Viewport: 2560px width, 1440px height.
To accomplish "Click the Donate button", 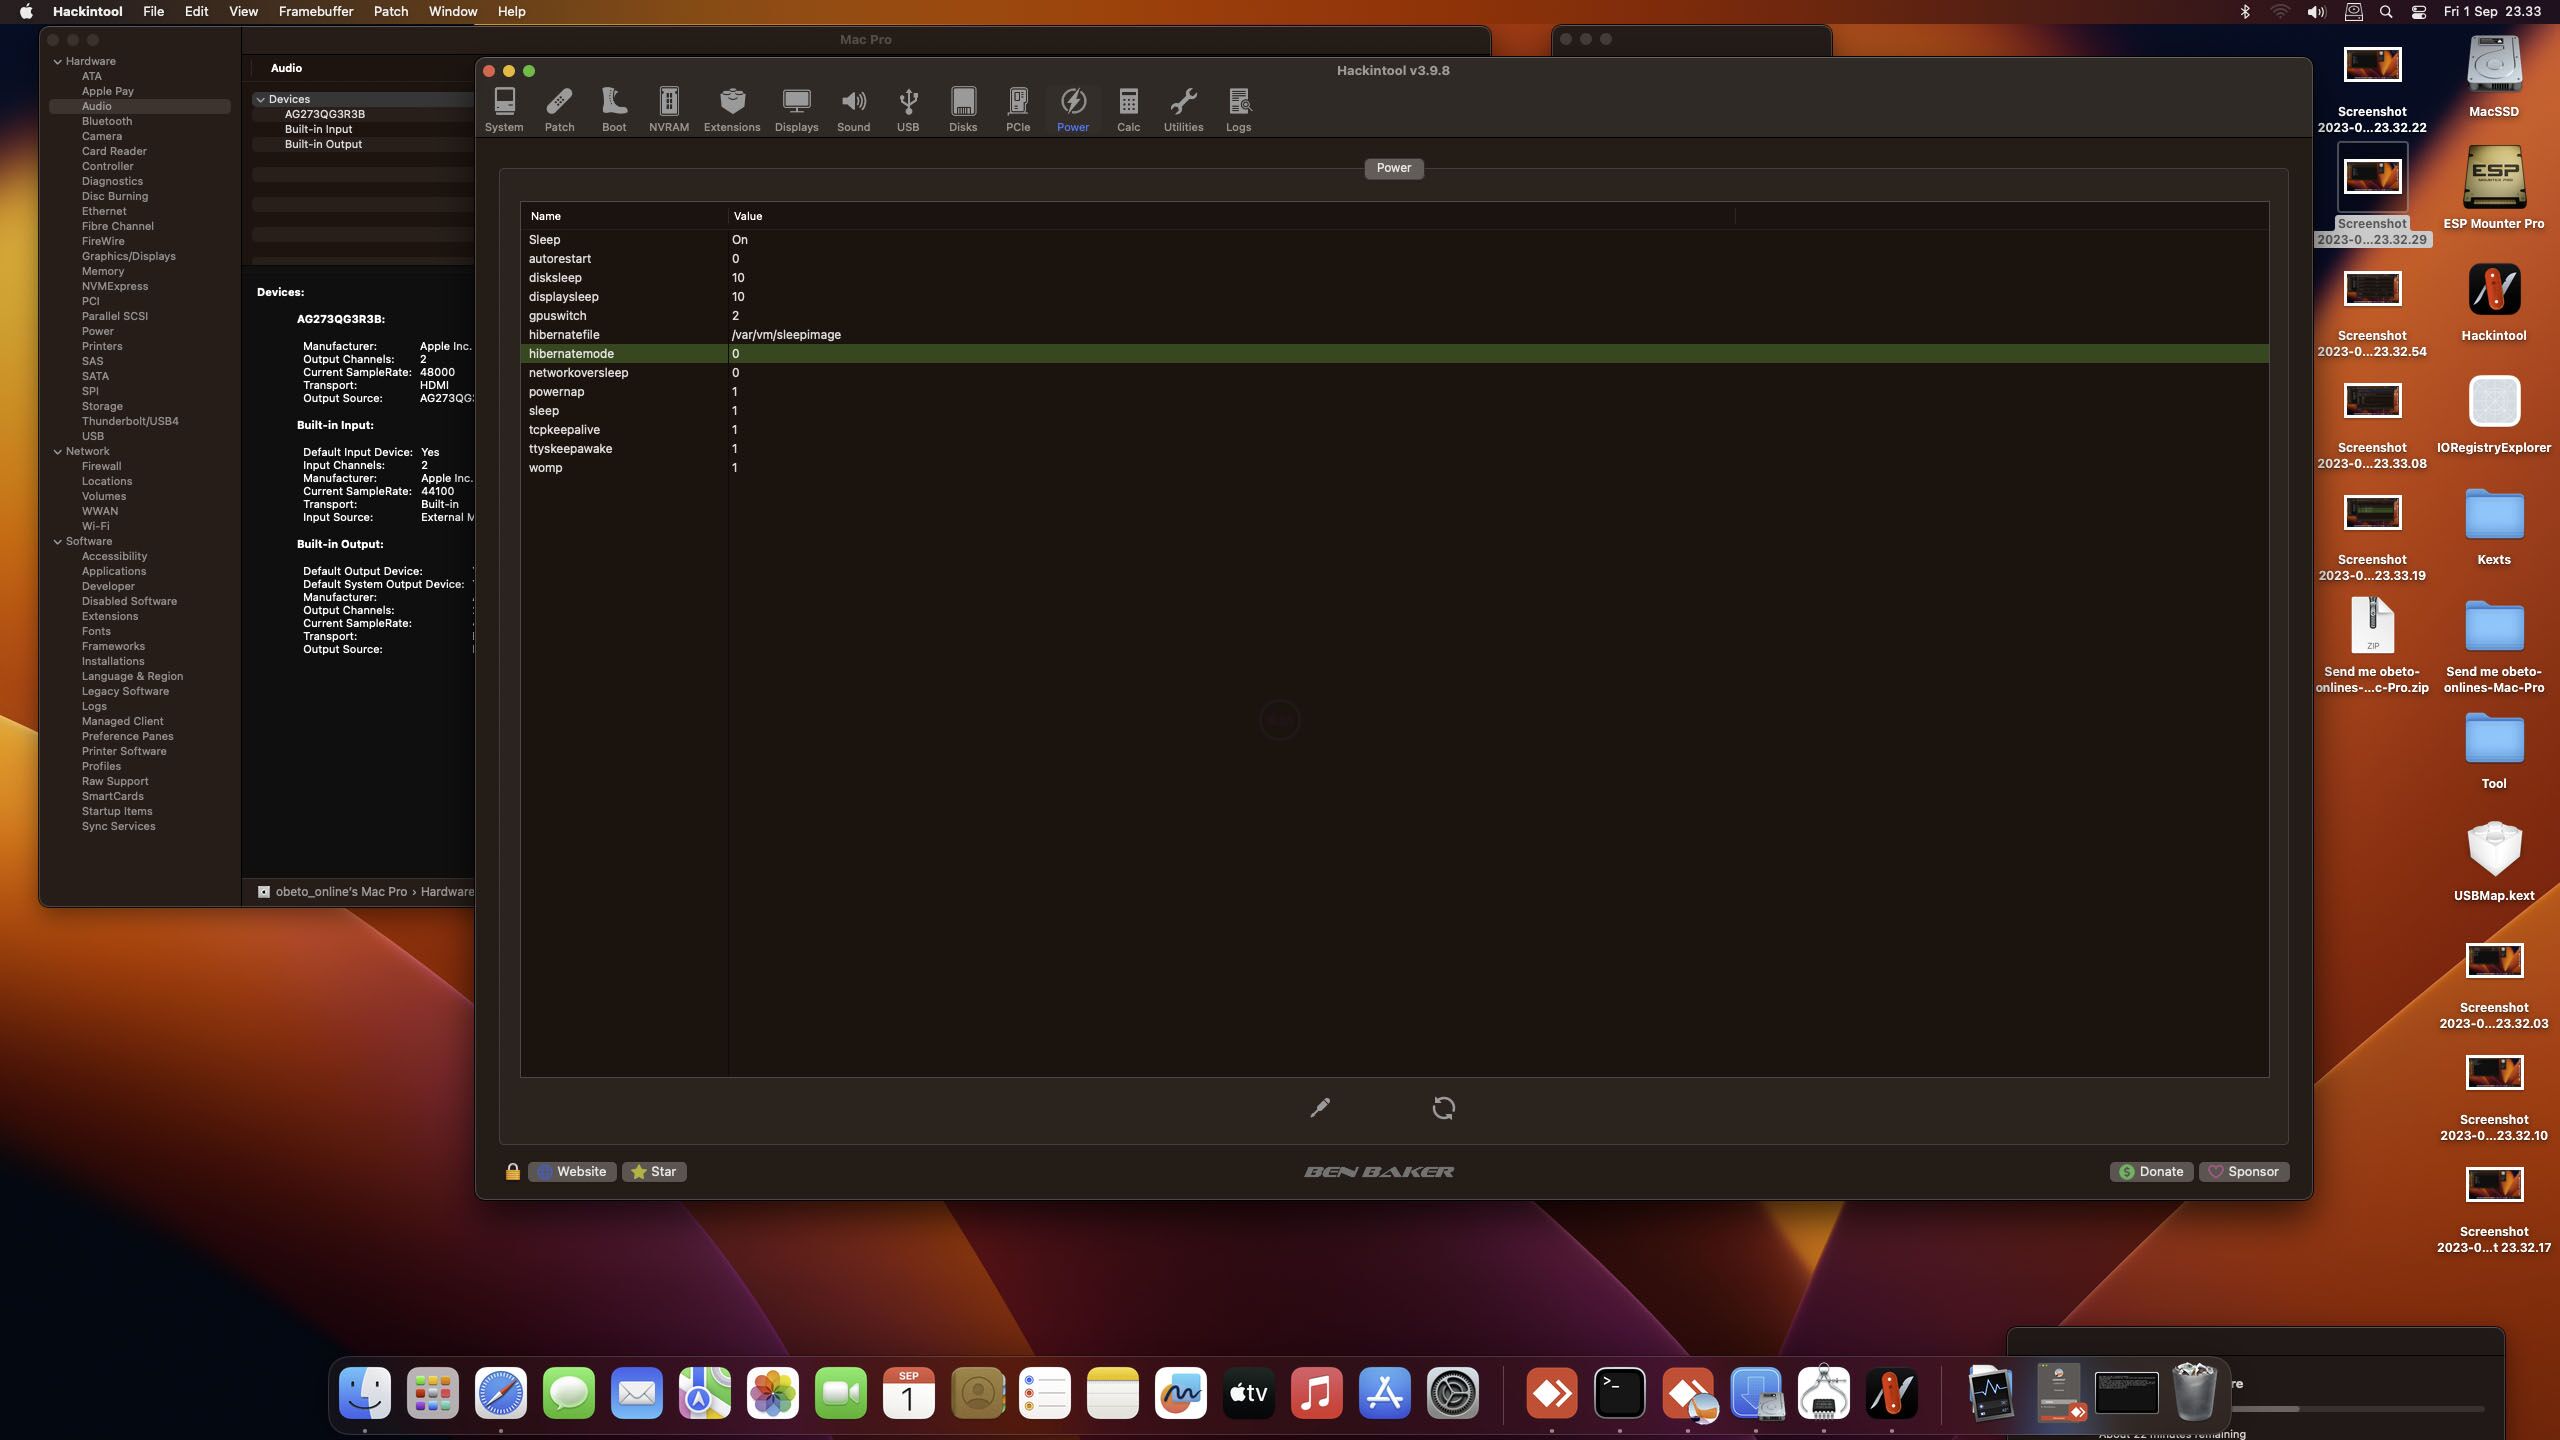I will pyautogui.click(x=2151, y=1171).
